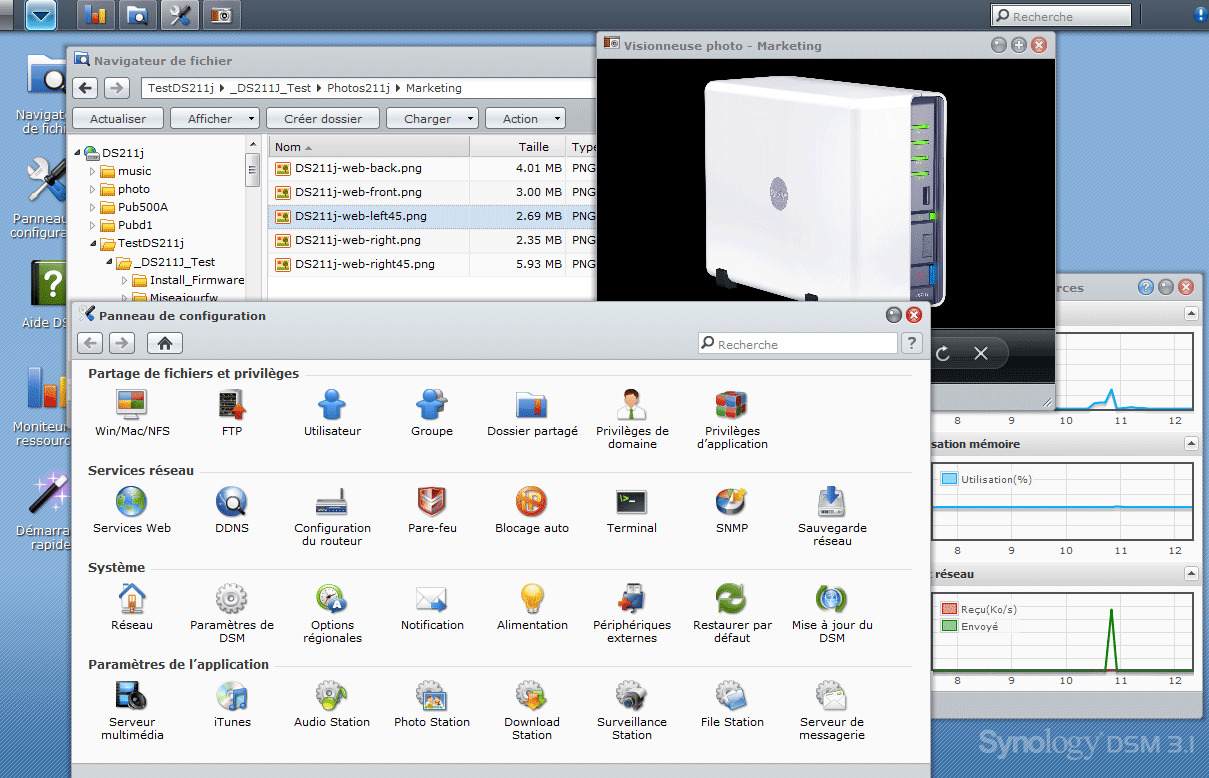1209x778 pixels.
Task: Open Dossier partagé settings
Action: point(532,413)
